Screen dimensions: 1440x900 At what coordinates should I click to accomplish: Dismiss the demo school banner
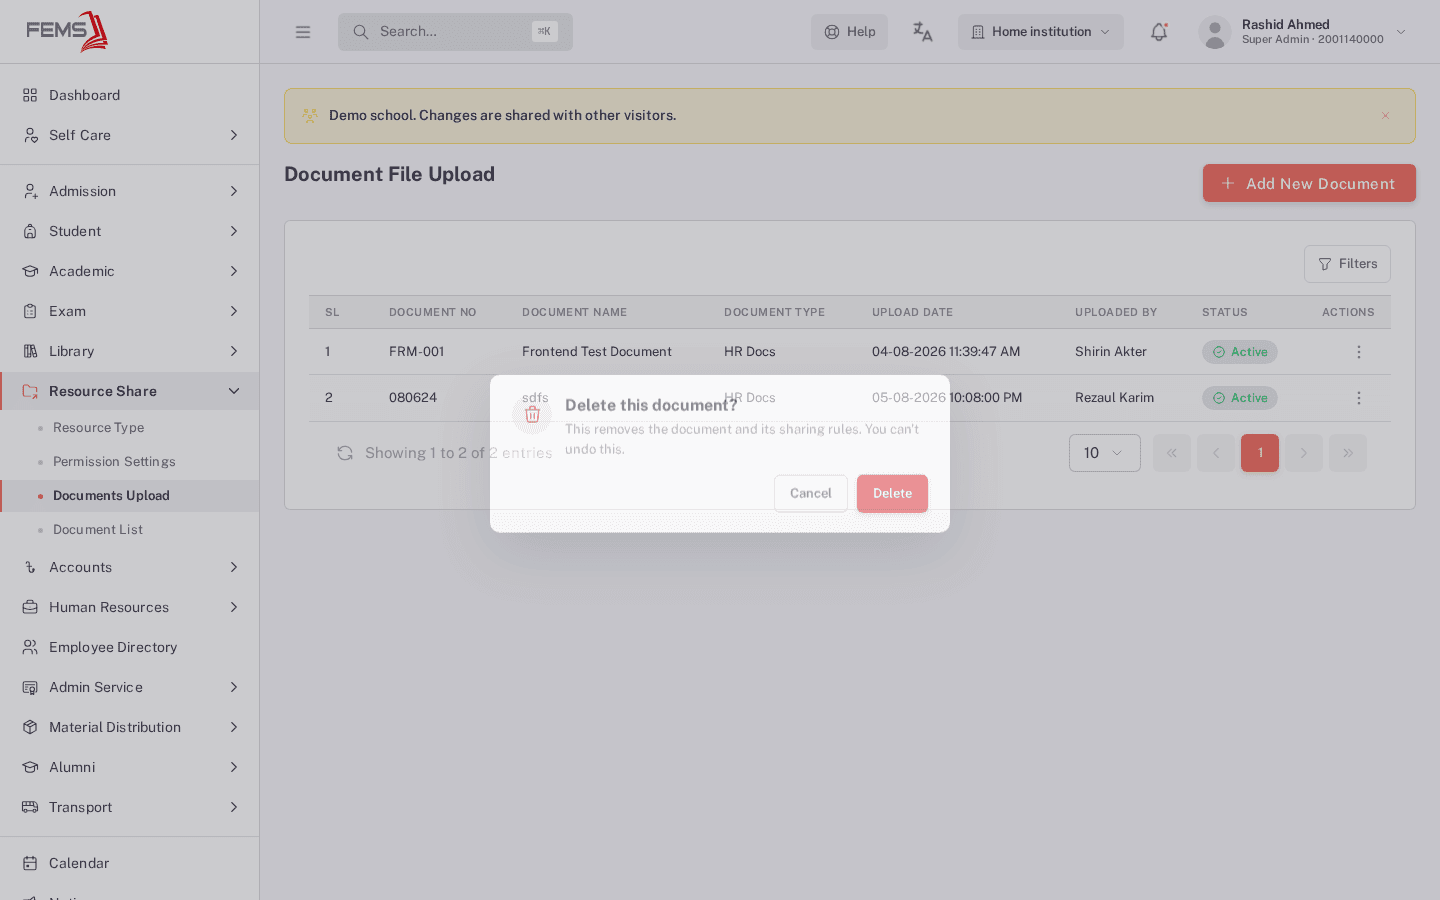click(1385, 116)
